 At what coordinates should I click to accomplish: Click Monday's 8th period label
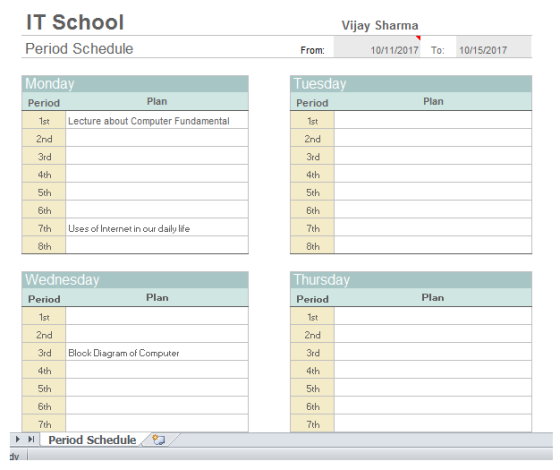tap(44, 246)
